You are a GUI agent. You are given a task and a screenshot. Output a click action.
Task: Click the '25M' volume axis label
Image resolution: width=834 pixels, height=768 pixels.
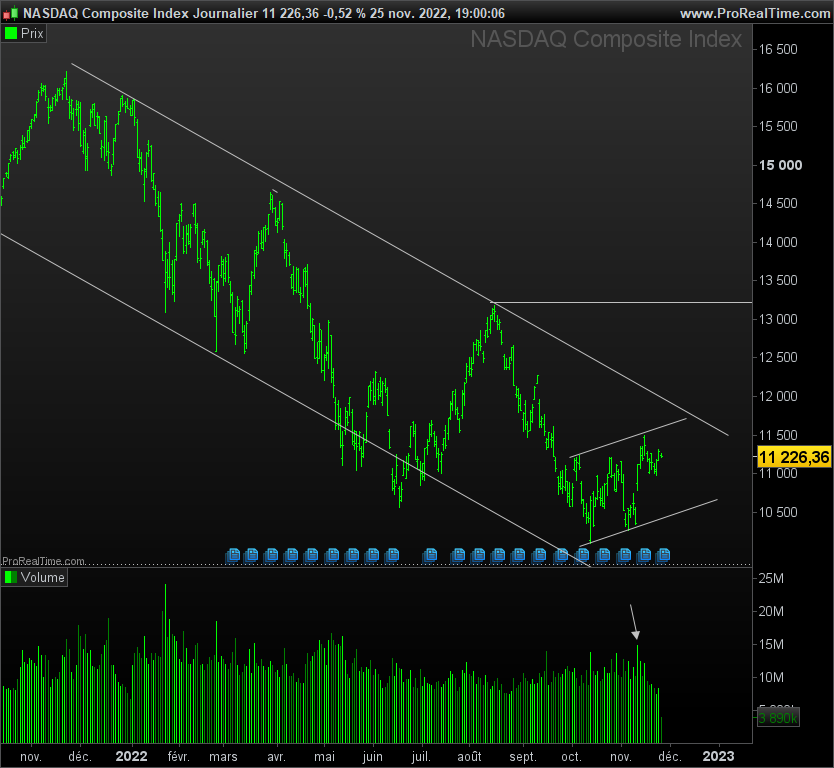click(x=771, y=579)
